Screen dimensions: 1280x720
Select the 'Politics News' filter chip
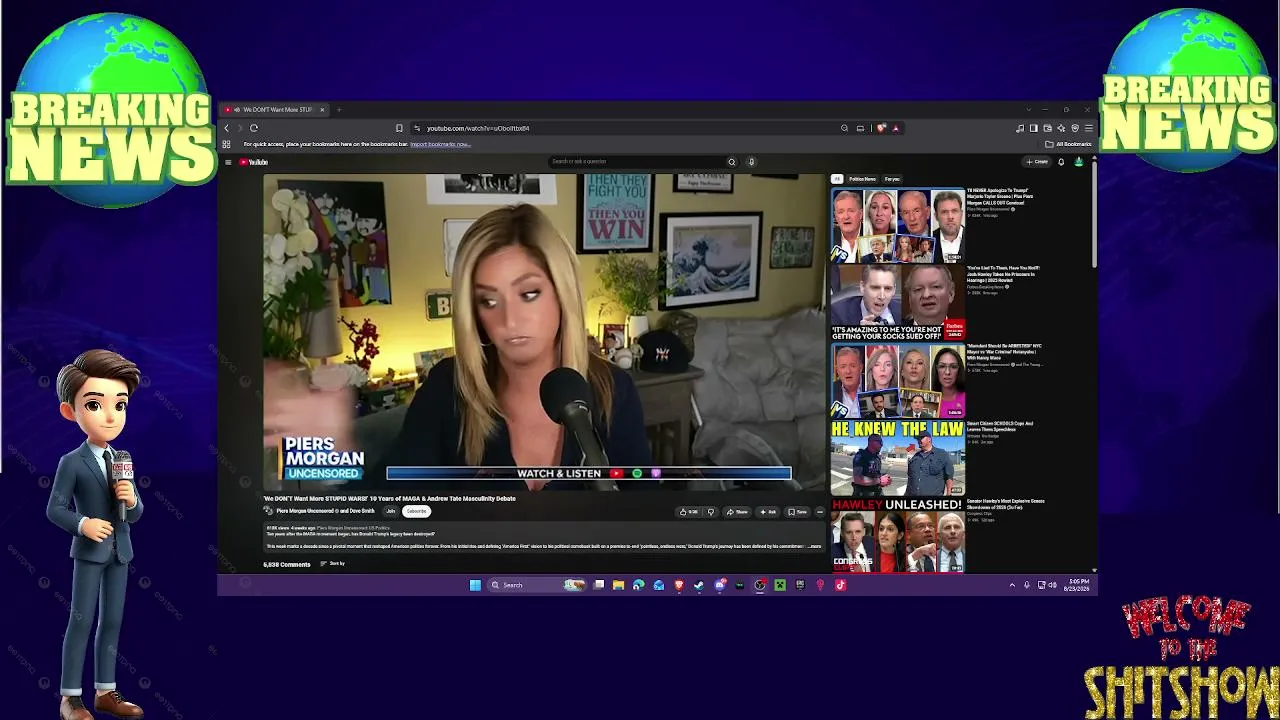tap(862, 179)
